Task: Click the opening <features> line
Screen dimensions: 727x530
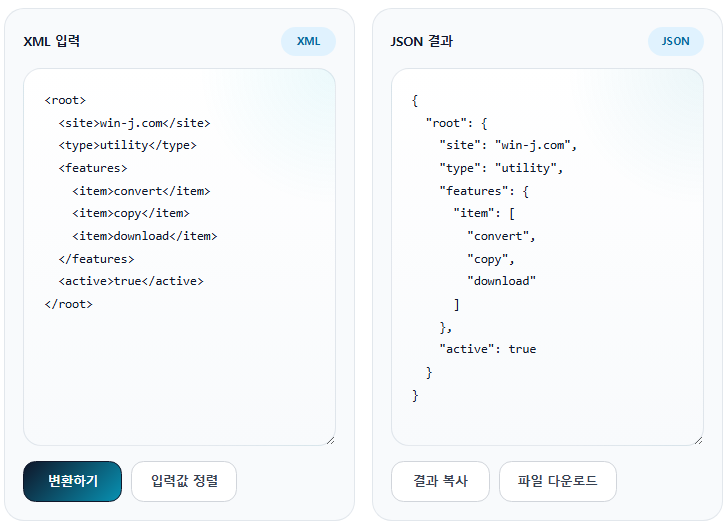Action: 93,168
